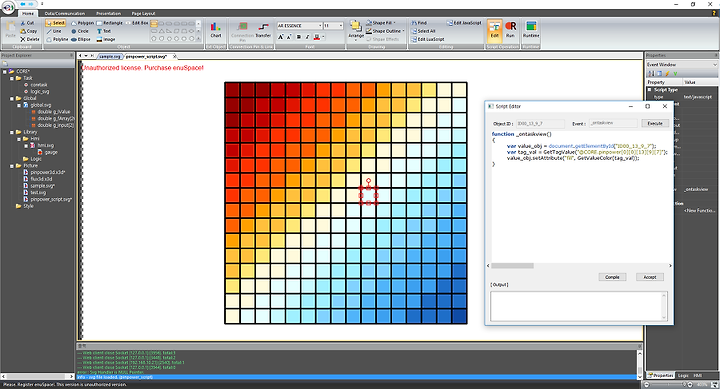This screenshot has height=389, width=720.
Task: Insert an Image object
Action: [106, 39]
